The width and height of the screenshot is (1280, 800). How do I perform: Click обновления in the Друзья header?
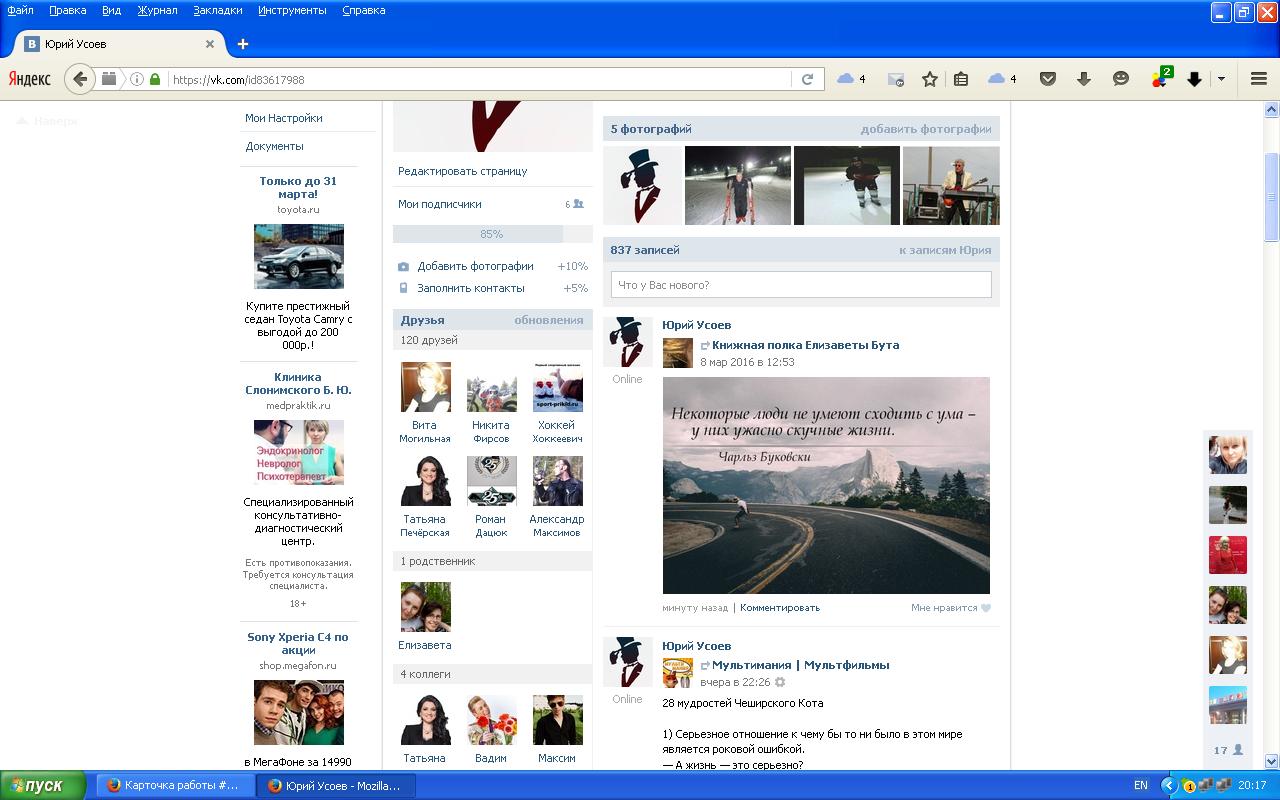click(549, 320)
